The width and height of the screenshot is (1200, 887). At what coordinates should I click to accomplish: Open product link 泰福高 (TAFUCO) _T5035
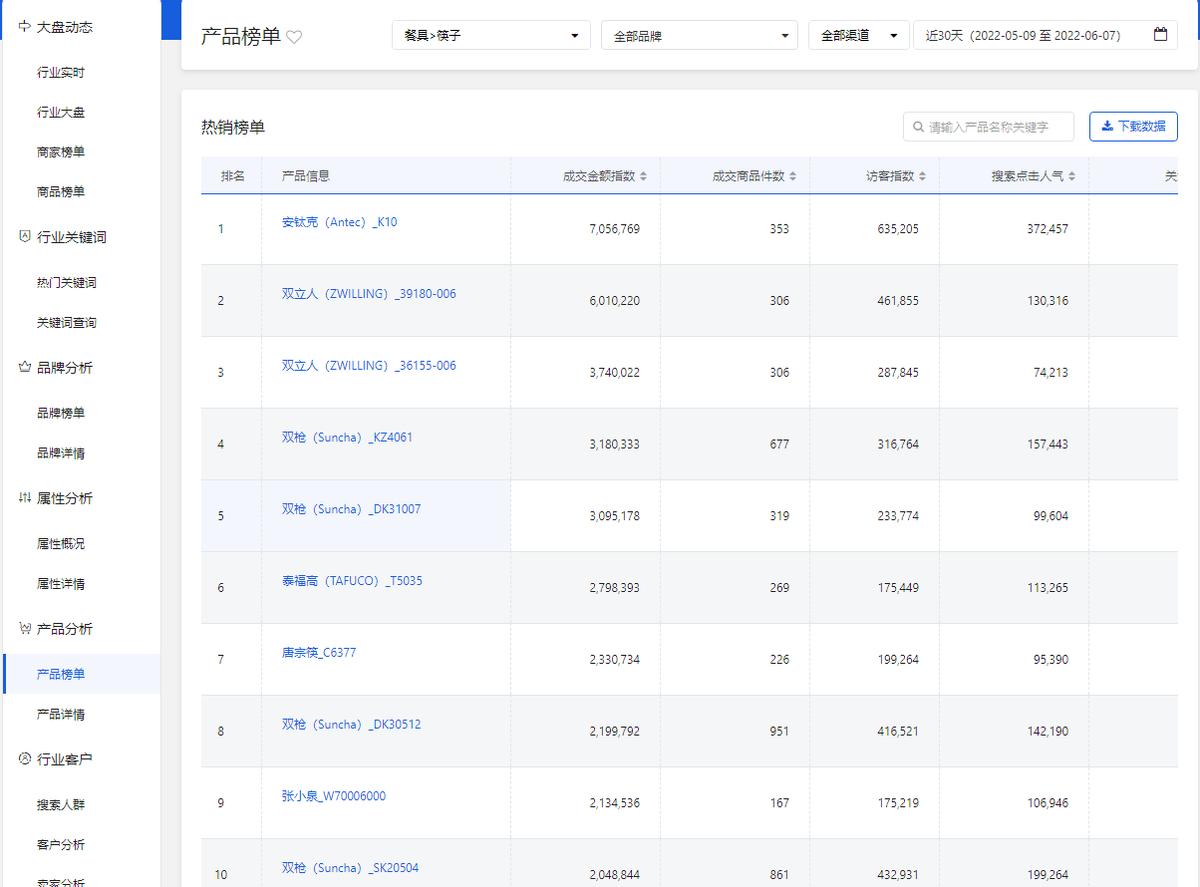tap(352, 581)
